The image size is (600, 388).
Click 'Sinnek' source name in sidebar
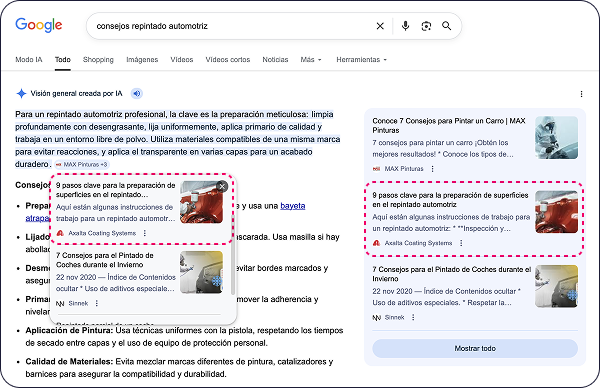coord(395,317)
